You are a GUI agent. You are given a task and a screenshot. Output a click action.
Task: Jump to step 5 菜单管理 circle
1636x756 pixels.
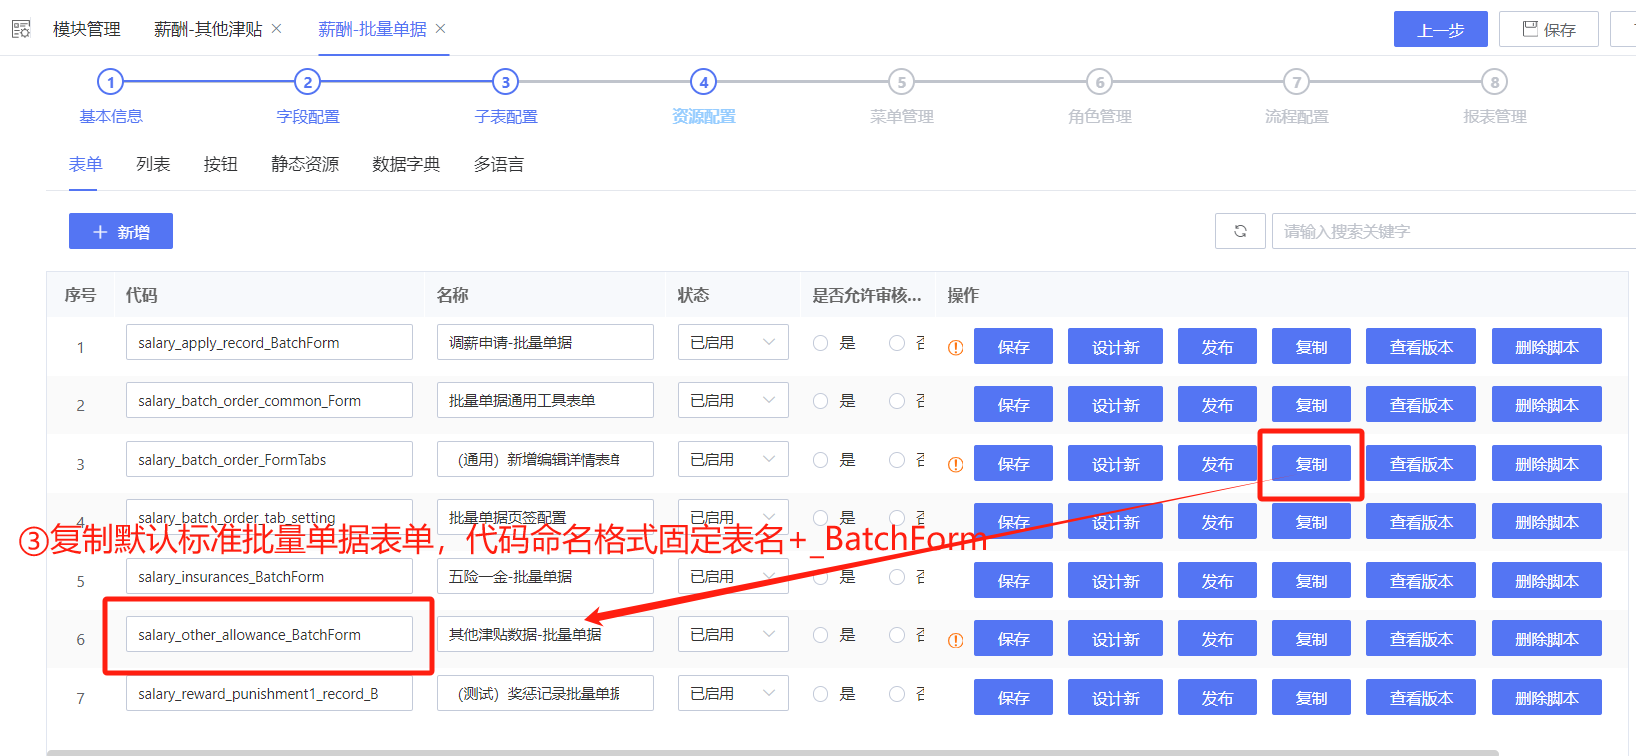pos(901,82)
